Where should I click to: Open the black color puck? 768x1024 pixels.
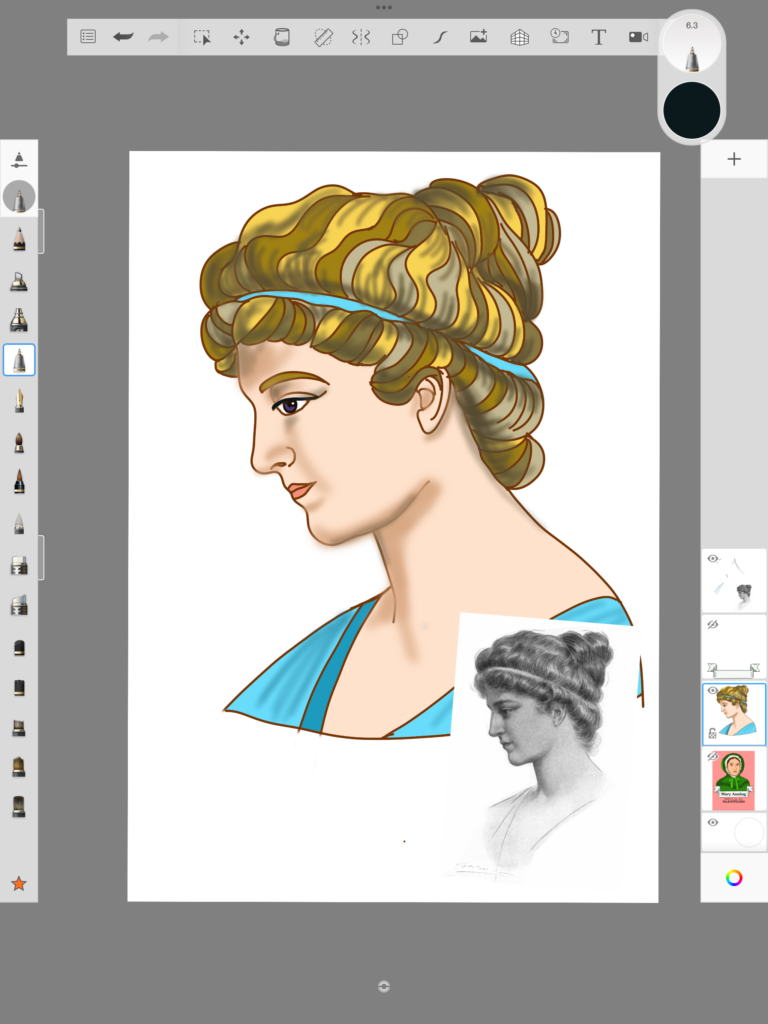click(x=692, y=110)
